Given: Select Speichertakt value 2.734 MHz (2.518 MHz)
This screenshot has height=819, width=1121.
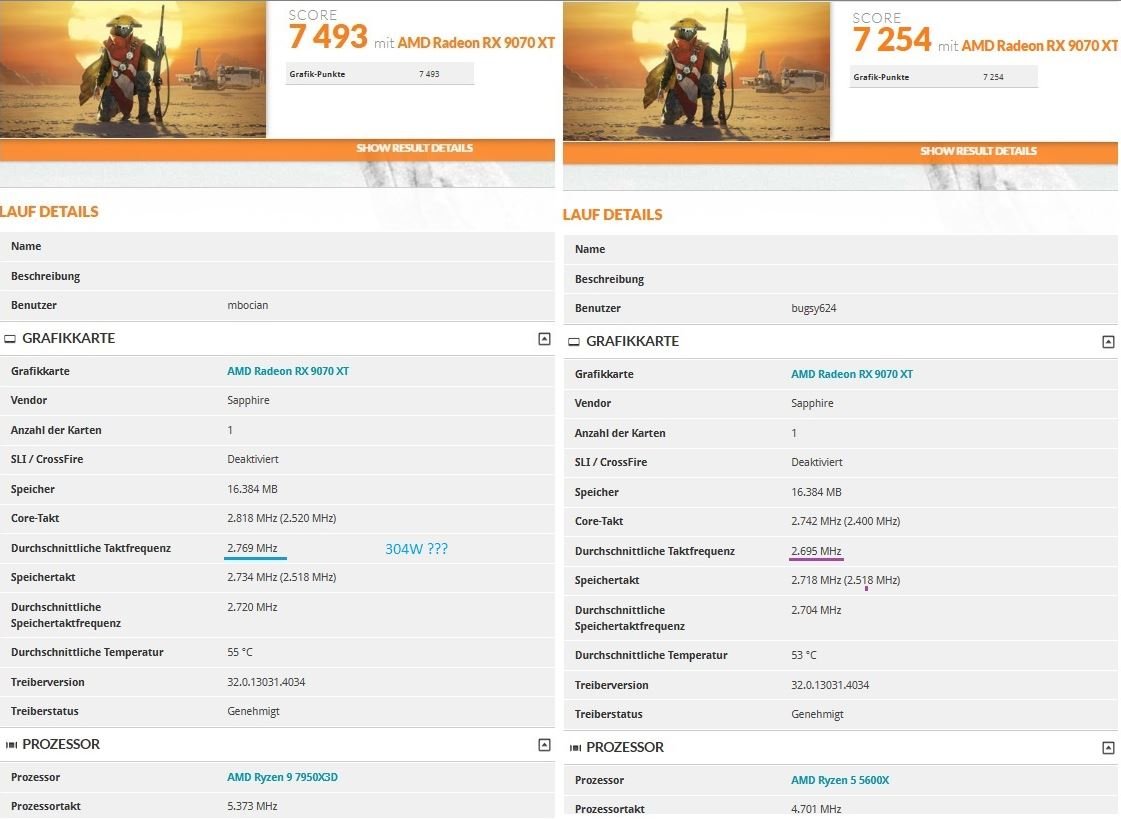Looking at the screenshot, I should pos(282,577).
